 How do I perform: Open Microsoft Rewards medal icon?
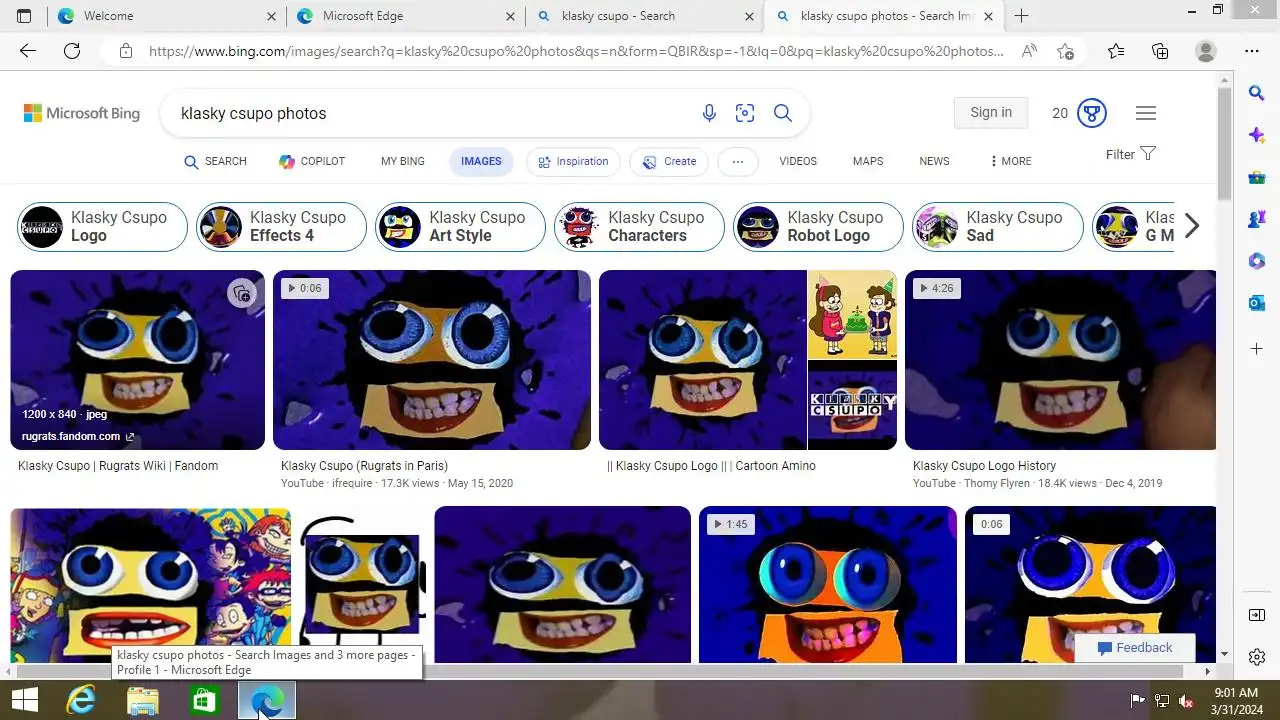tap(1092, 113)
